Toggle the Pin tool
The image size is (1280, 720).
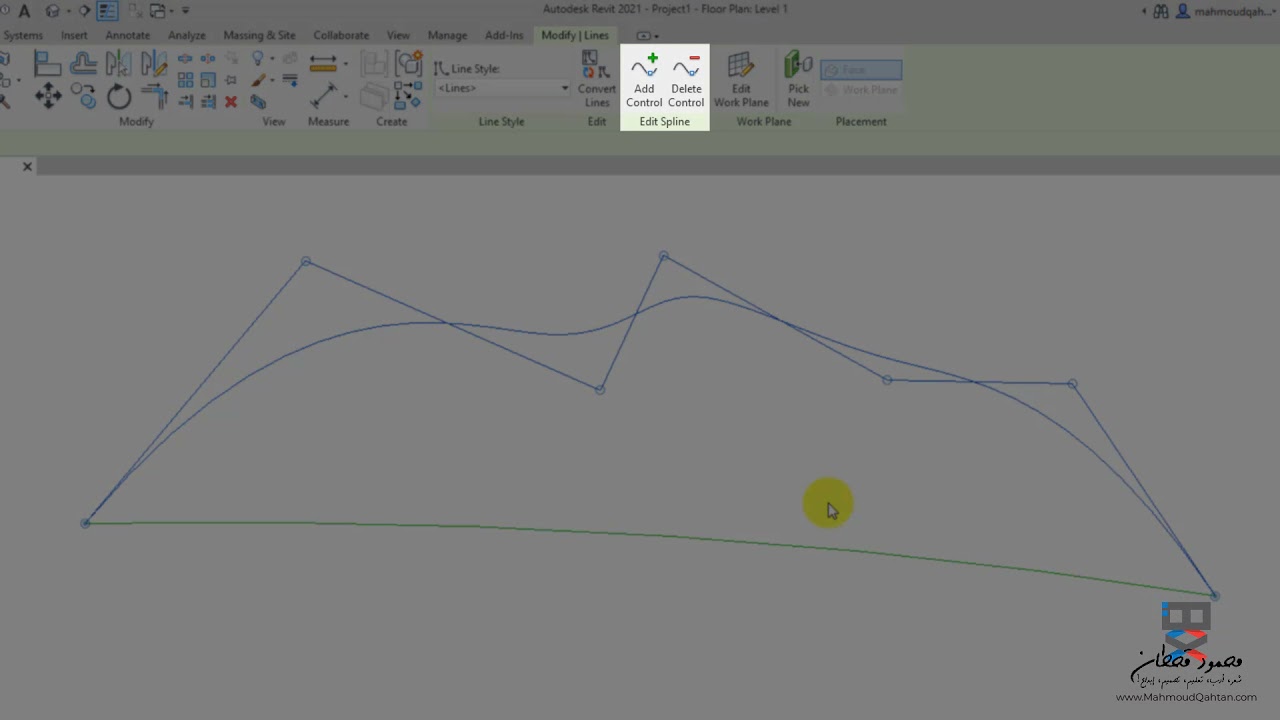[x=231, y=80]
